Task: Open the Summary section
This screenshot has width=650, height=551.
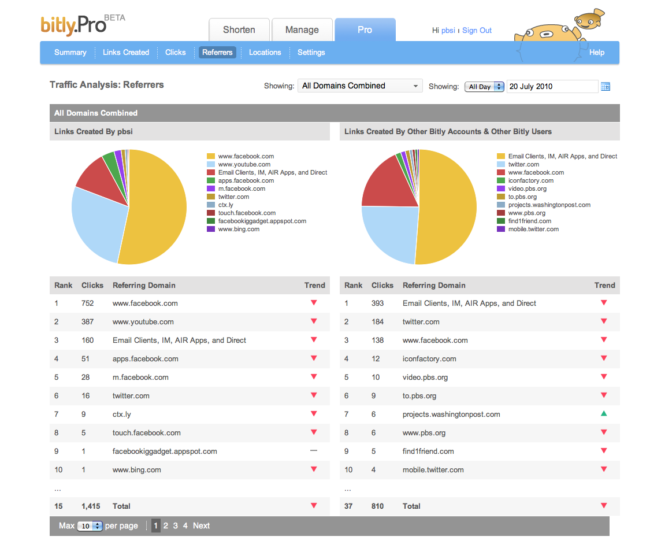Action: click(70, 52)
